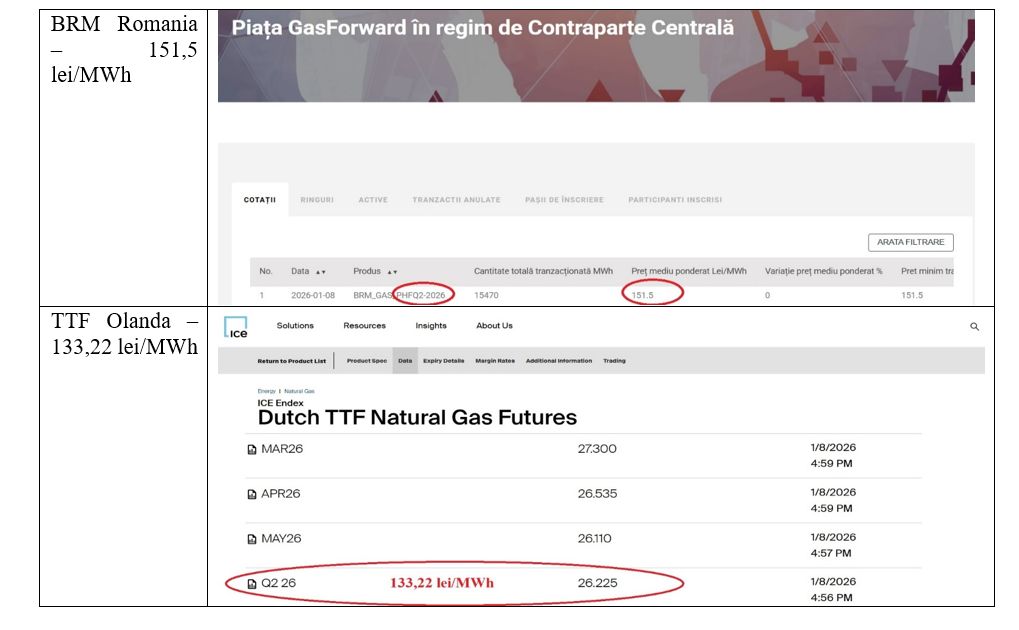This screenshot has height=630, width=1019.
Task: Open the PHFQ2-2026 product entry
Action: click(x=420, y=293)
